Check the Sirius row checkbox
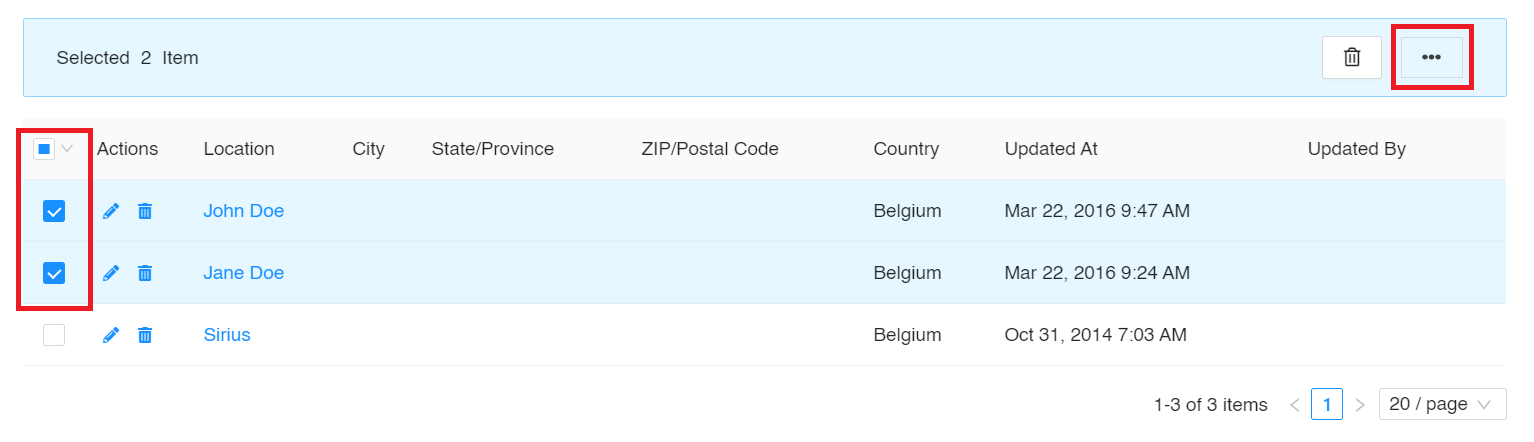This screenshot has height=442, width=1534. coord(54,335)
